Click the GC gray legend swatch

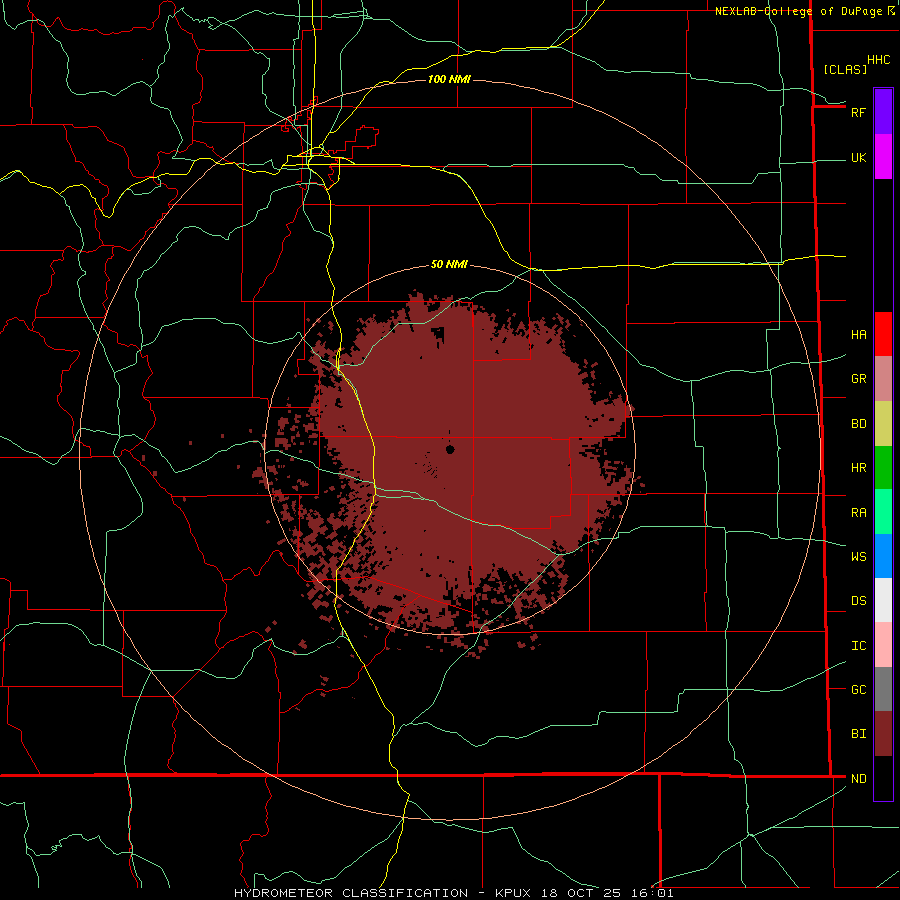(x=883, y=689)
